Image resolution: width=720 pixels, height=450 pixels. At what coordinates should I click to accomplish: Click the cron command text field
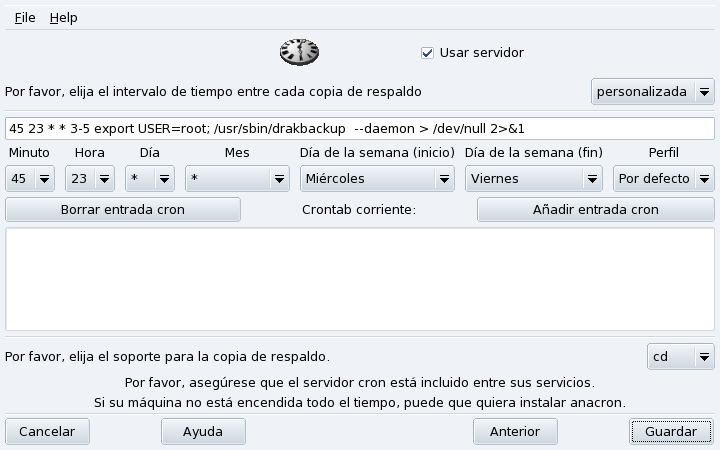tap(360, 129)
